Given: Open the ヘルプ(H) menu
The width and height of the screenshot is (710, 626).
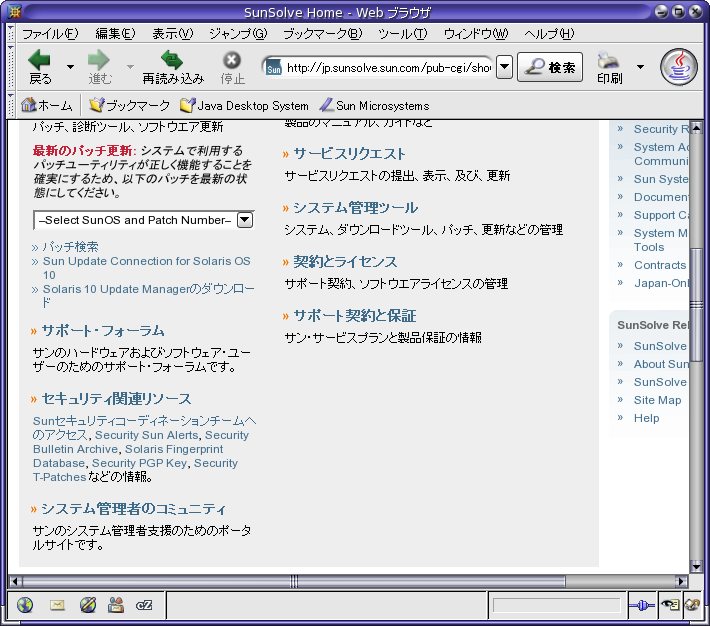Looking at the screenshot, I should [x=549, y=34].
